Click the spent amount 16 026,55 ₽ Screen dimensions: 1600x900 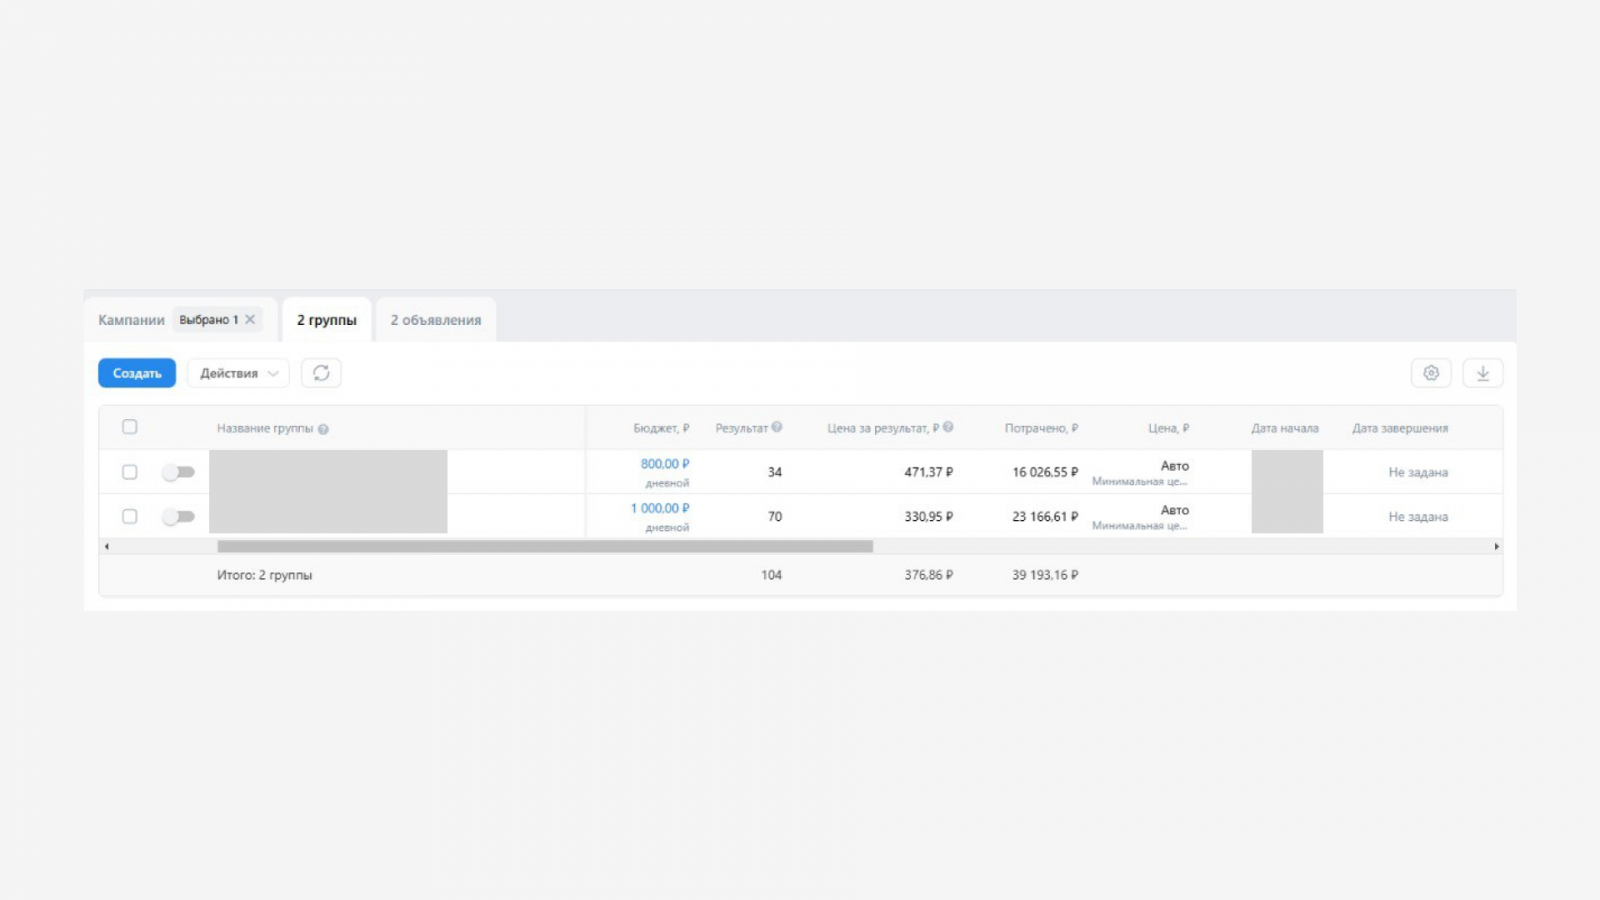point(1045,472)
